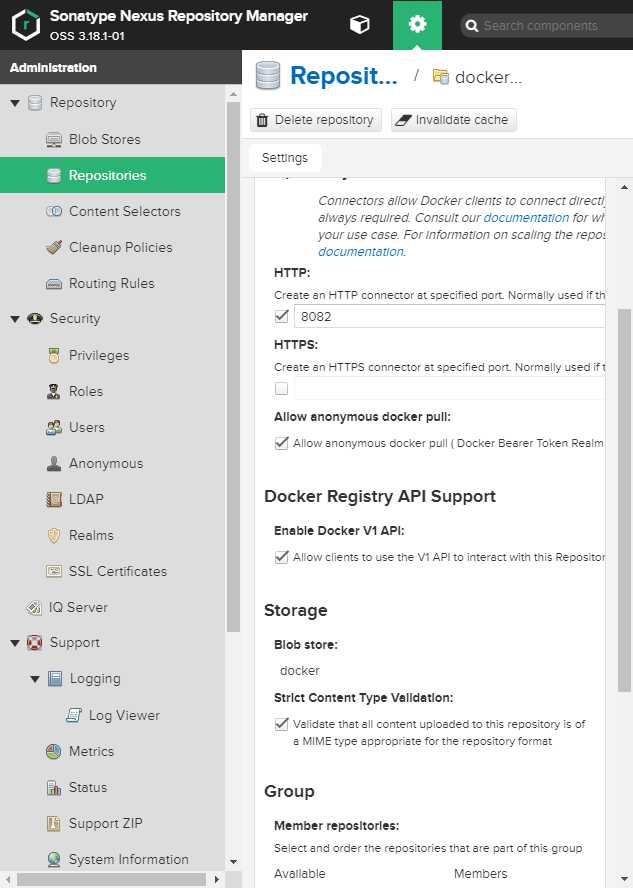Click the Users icon

[54, 428]
